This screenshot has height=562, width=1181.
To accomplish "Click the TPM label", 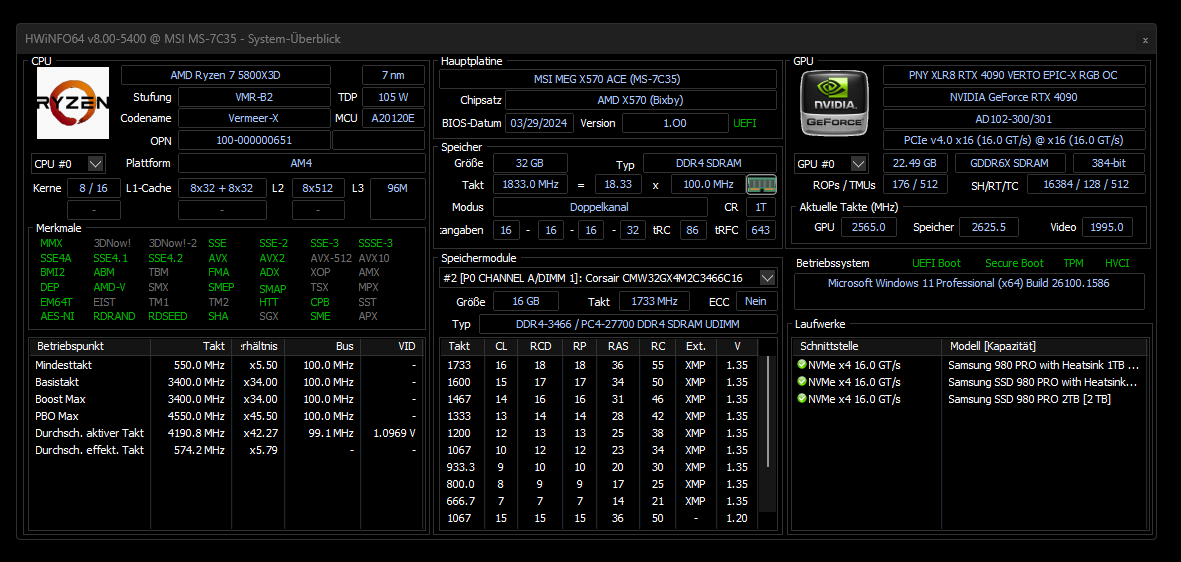I will [1073, 263].
